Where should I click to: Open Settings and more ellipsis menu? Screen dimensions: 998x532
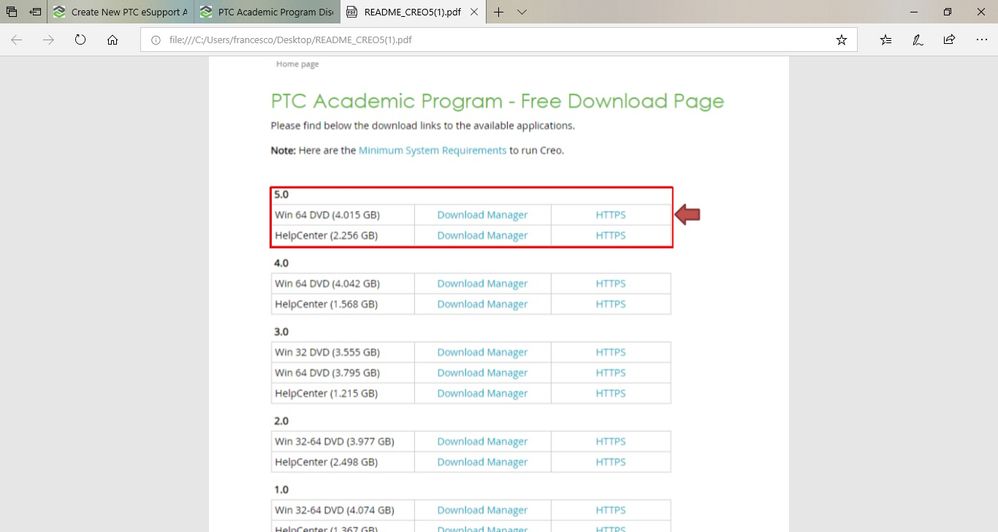981,40
